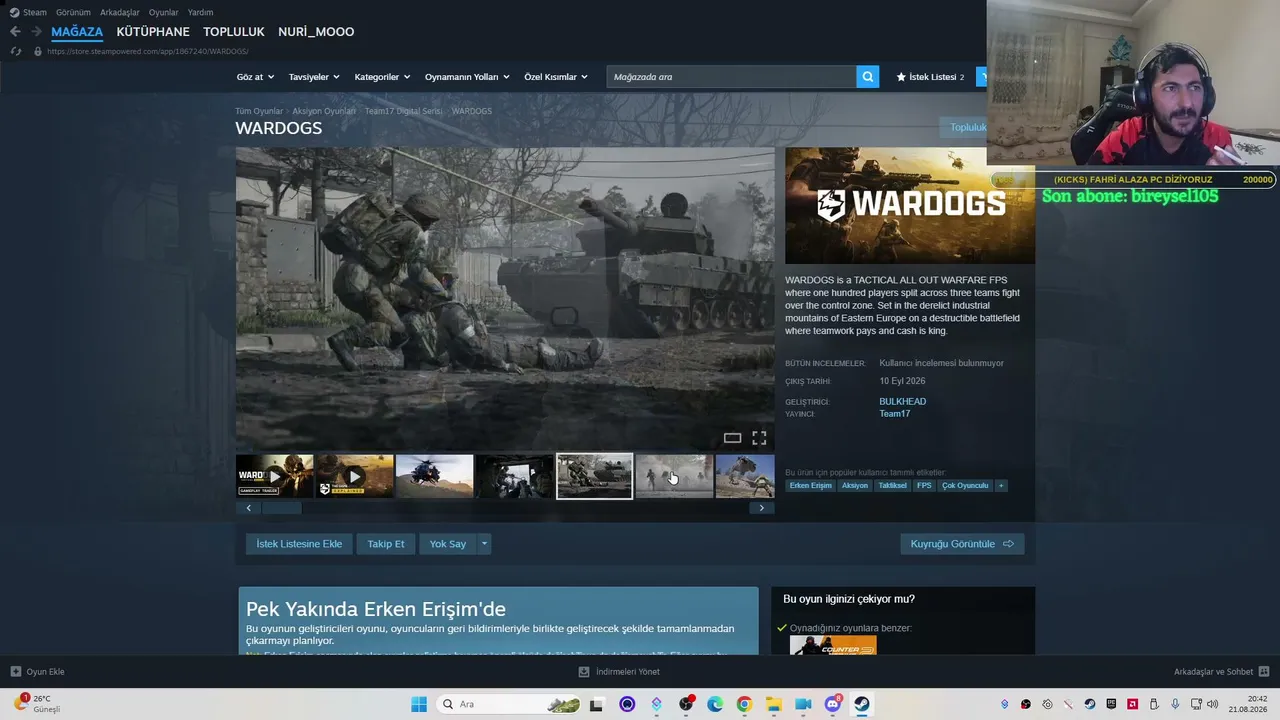Open the Steam logo menu in the top bar
Viewport: 1280px width, 720px height.
point(28,12)
